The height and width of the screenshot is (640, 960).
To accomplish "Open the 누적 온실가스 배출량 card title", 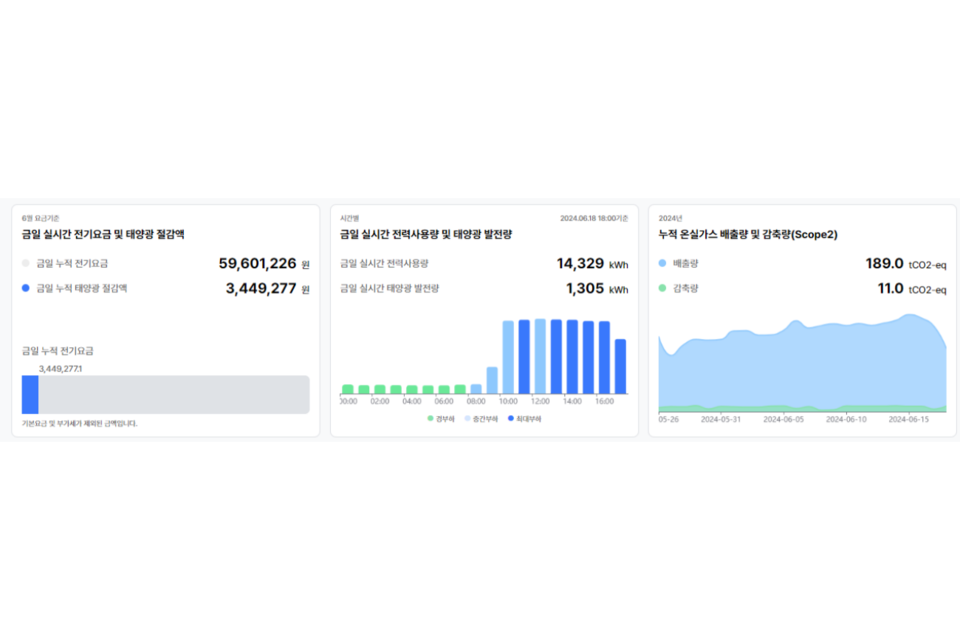I will tap(748, 235).
